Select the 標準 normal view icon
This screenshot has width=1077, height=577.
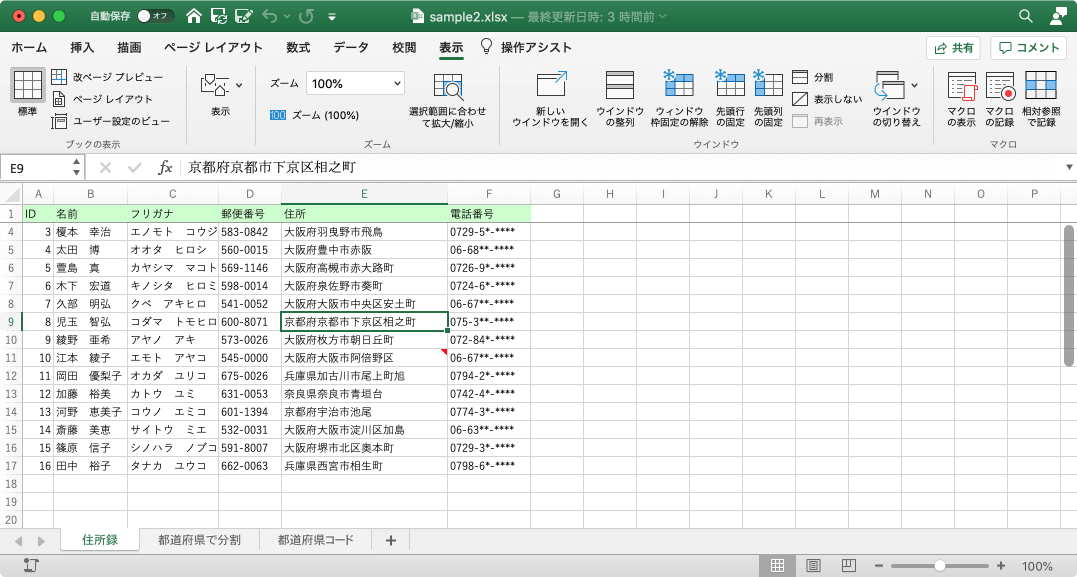coord(27,85)
